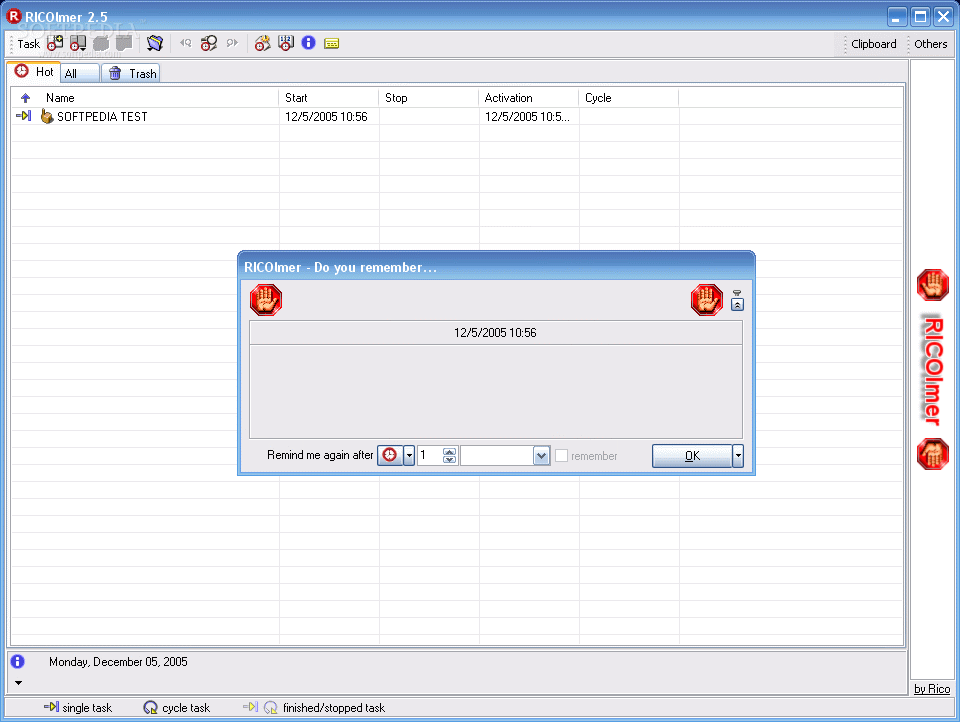Select the SOFTPEDIA TEST task name
Image resolution: width=960 pixels, height=722 pixels.
pyautogui.click(x=102, y=116)
